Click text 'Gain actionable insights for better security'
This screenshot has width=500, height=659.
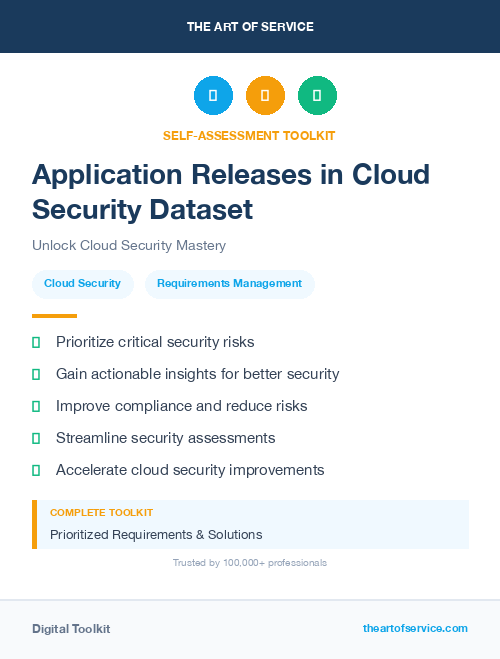pos(197,374)
